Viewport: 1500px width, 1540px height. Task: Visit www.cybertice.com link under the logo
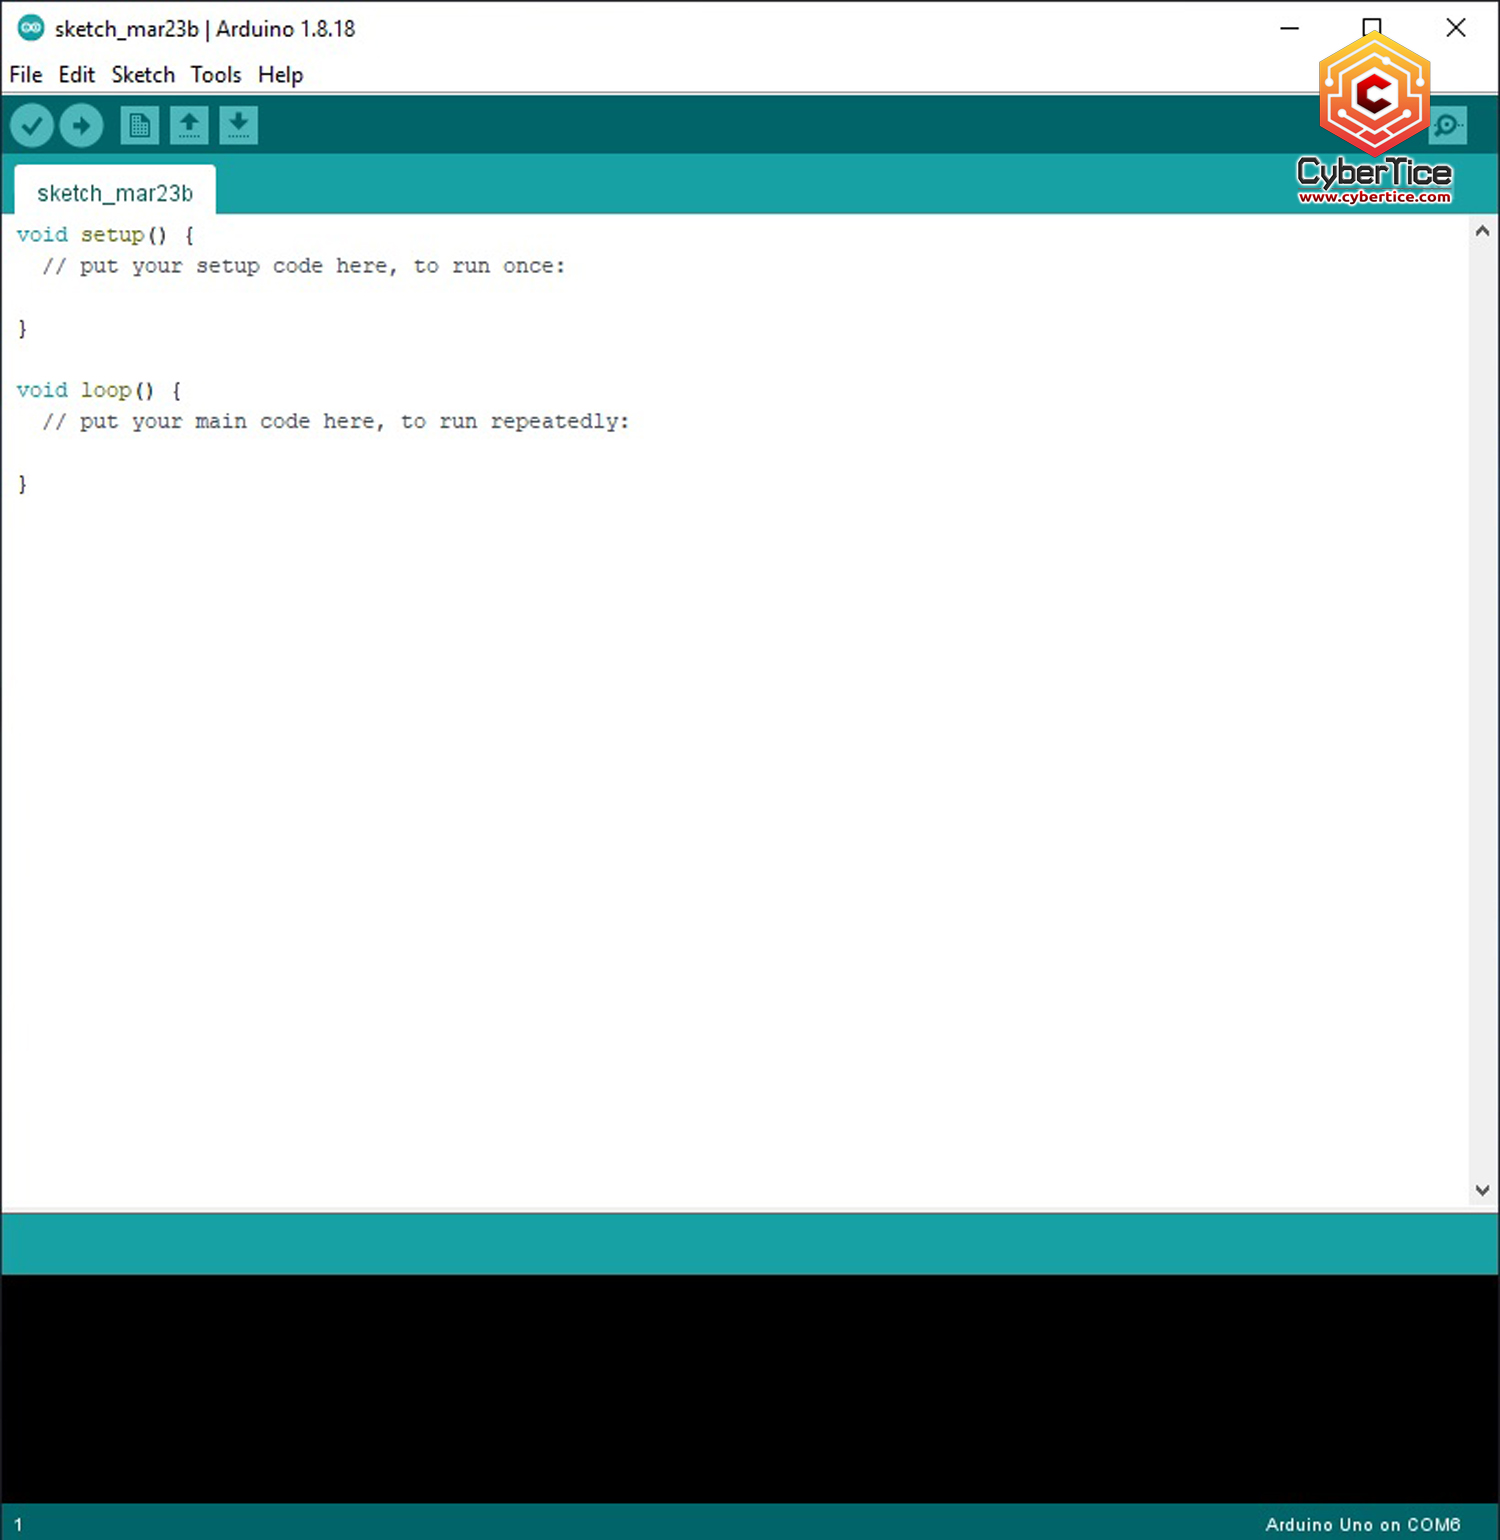pyautogui.click(x=1375, y=197)
